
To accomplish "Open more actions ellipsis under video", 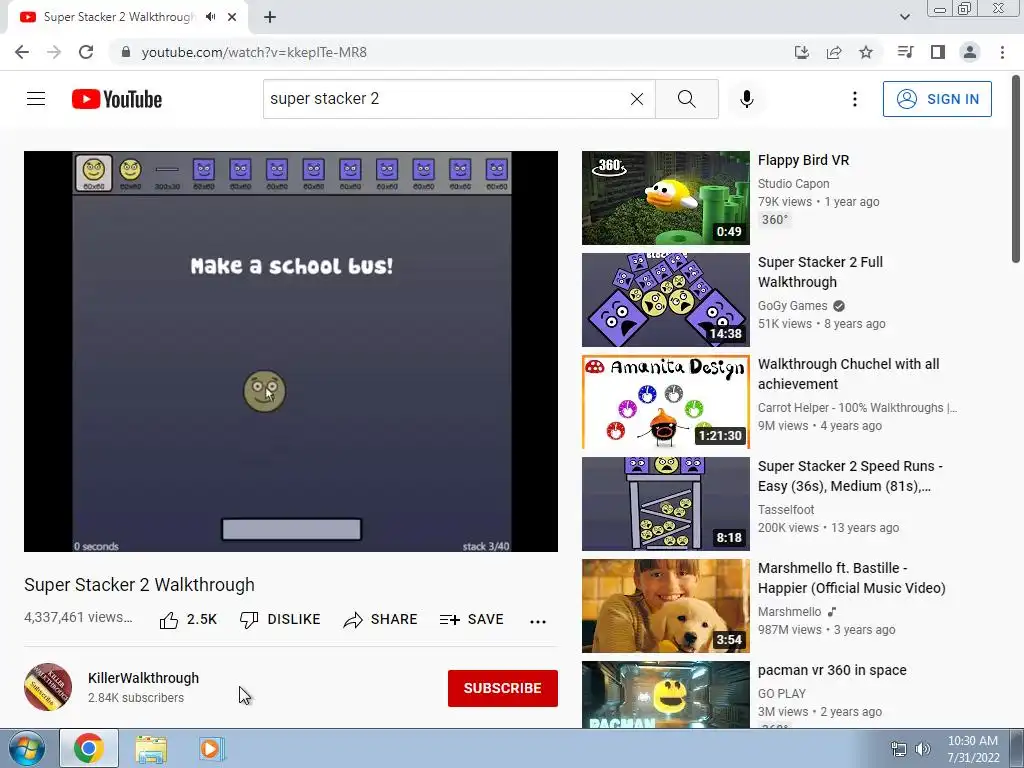I will click(x=537, y=621).
